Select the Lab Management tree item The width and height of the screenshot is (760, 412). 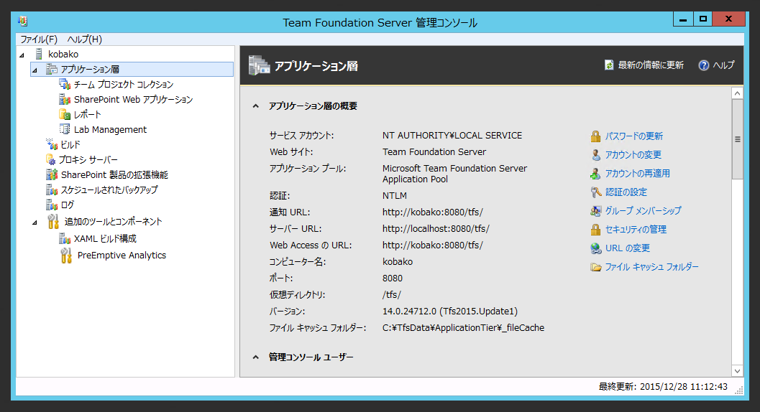[110, 129]
